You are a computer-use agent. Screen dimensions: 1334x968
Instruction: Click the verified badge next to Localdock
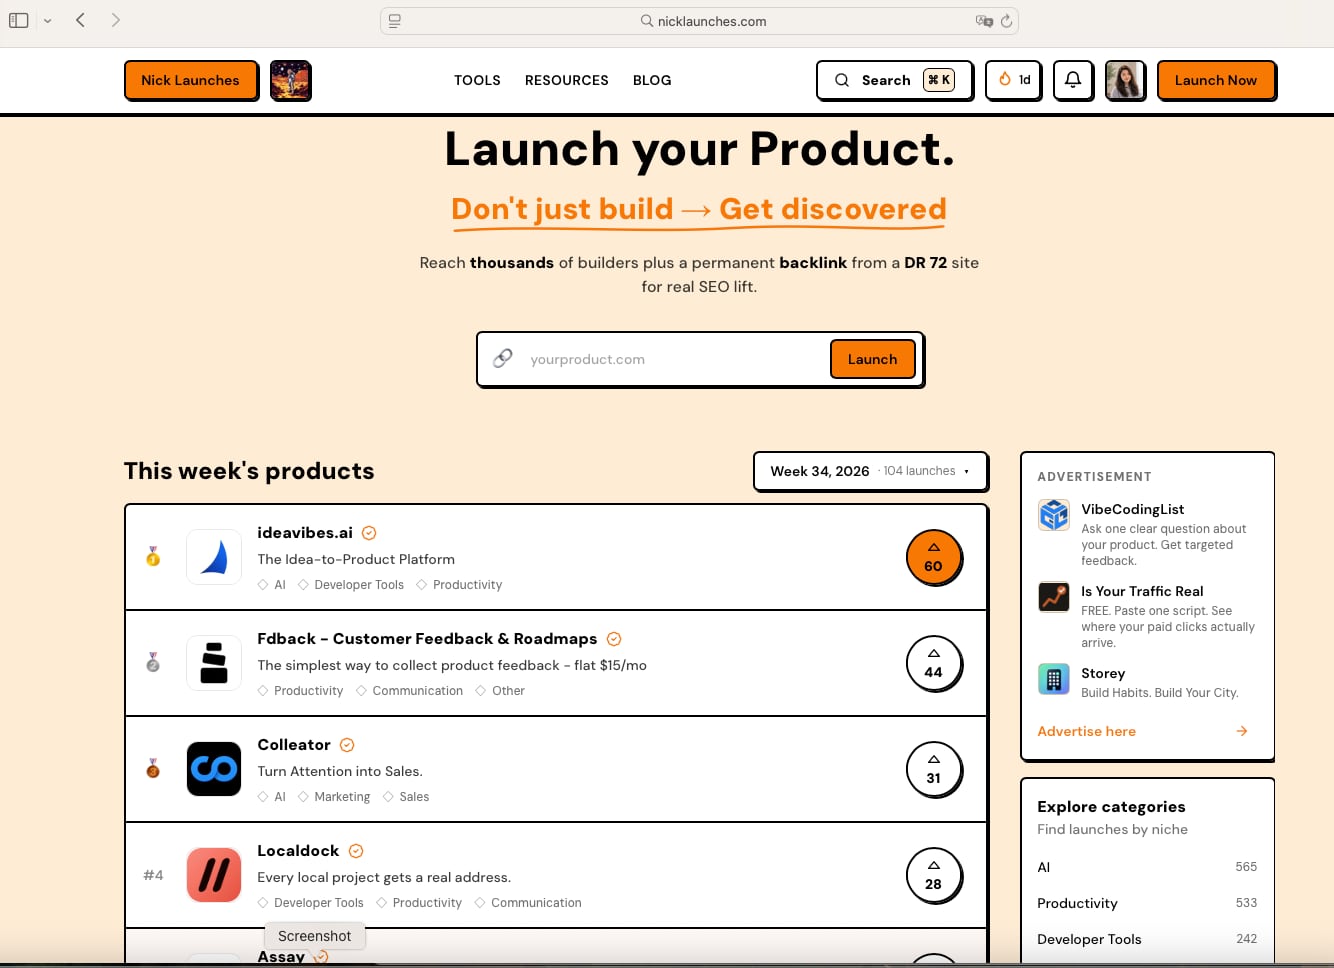click(356, 851)
